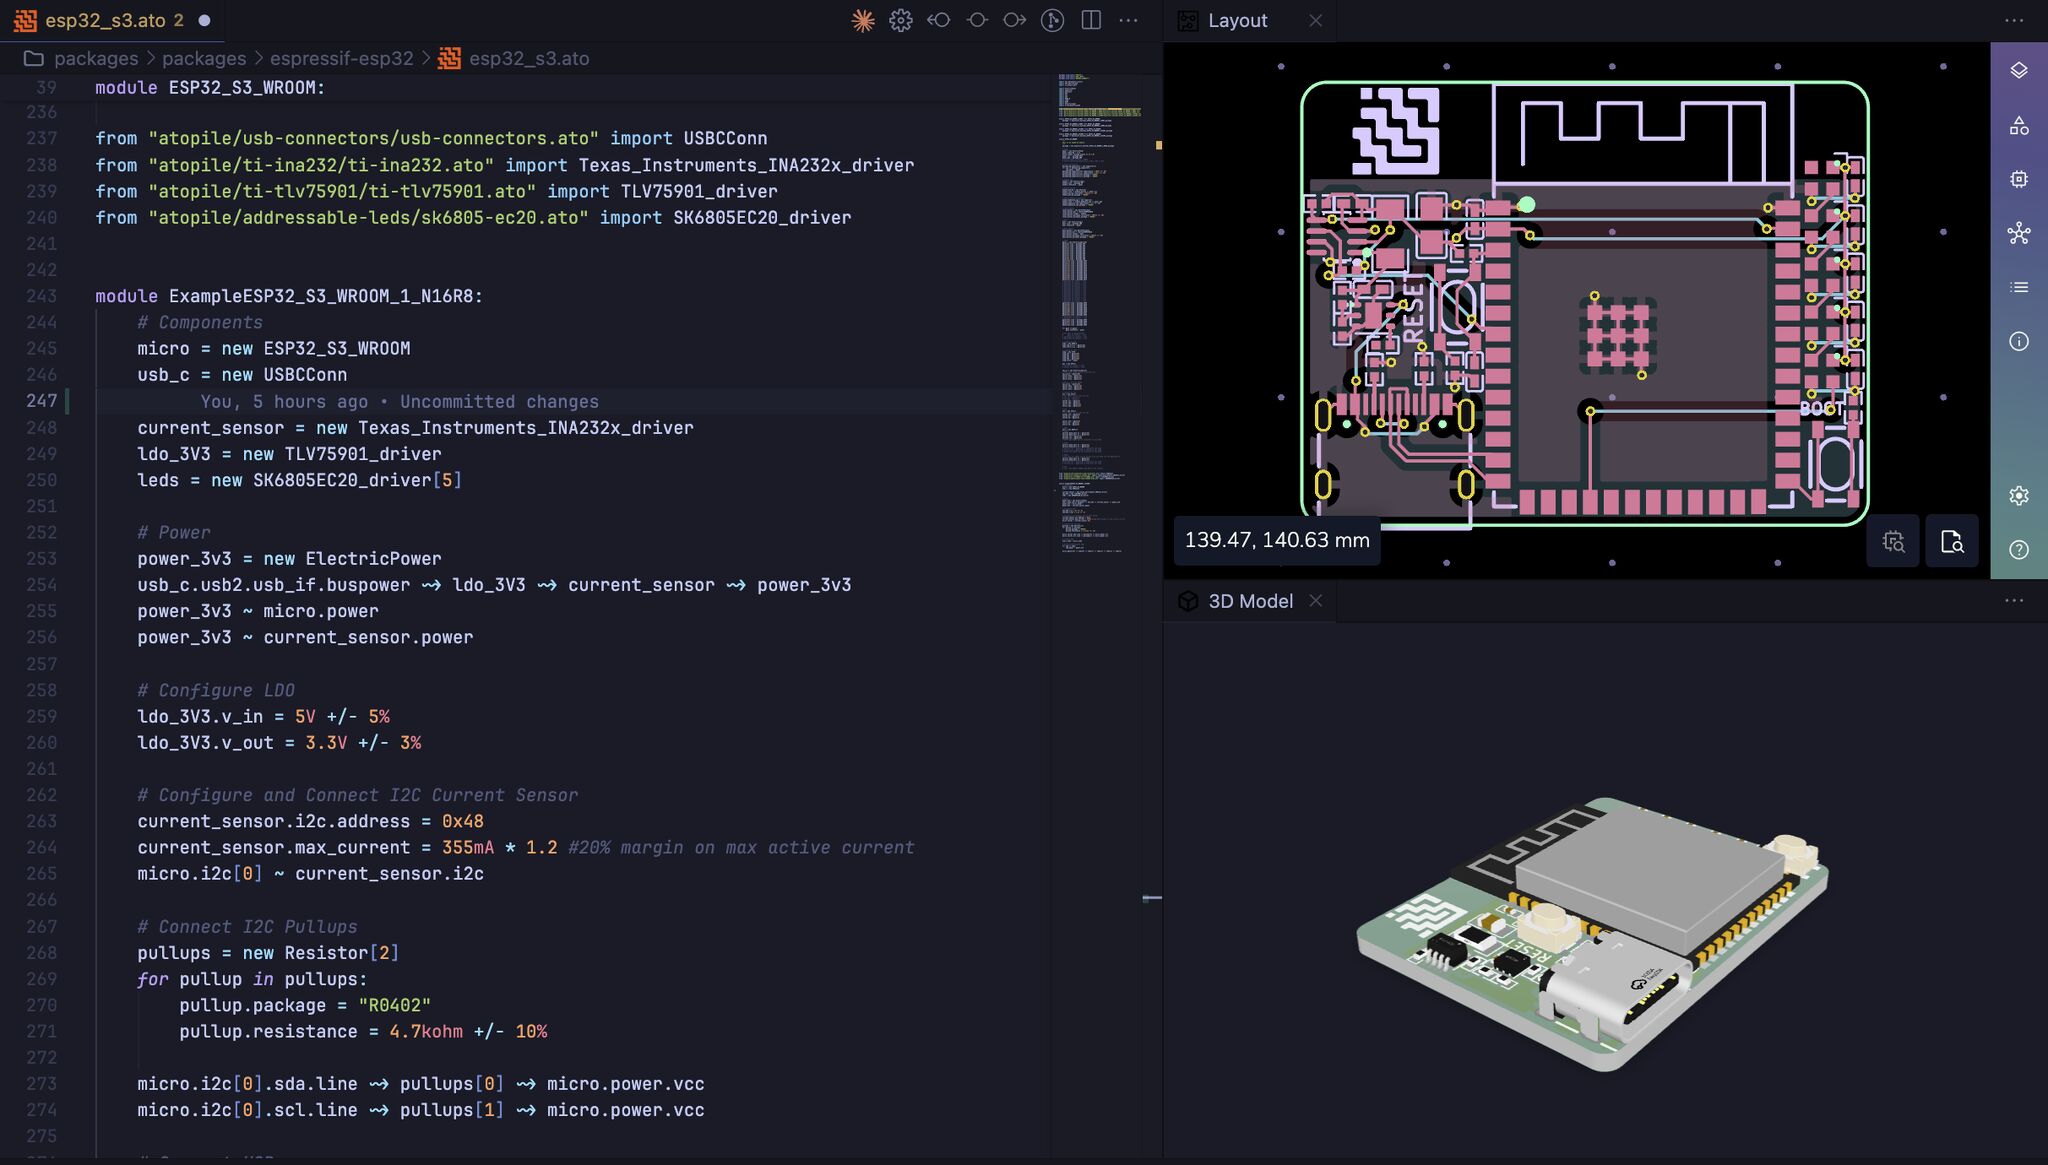Open the Properties list panel in layout sidebar
The width and height of the screenshot is (2048, 1165).
[2019, 287]
